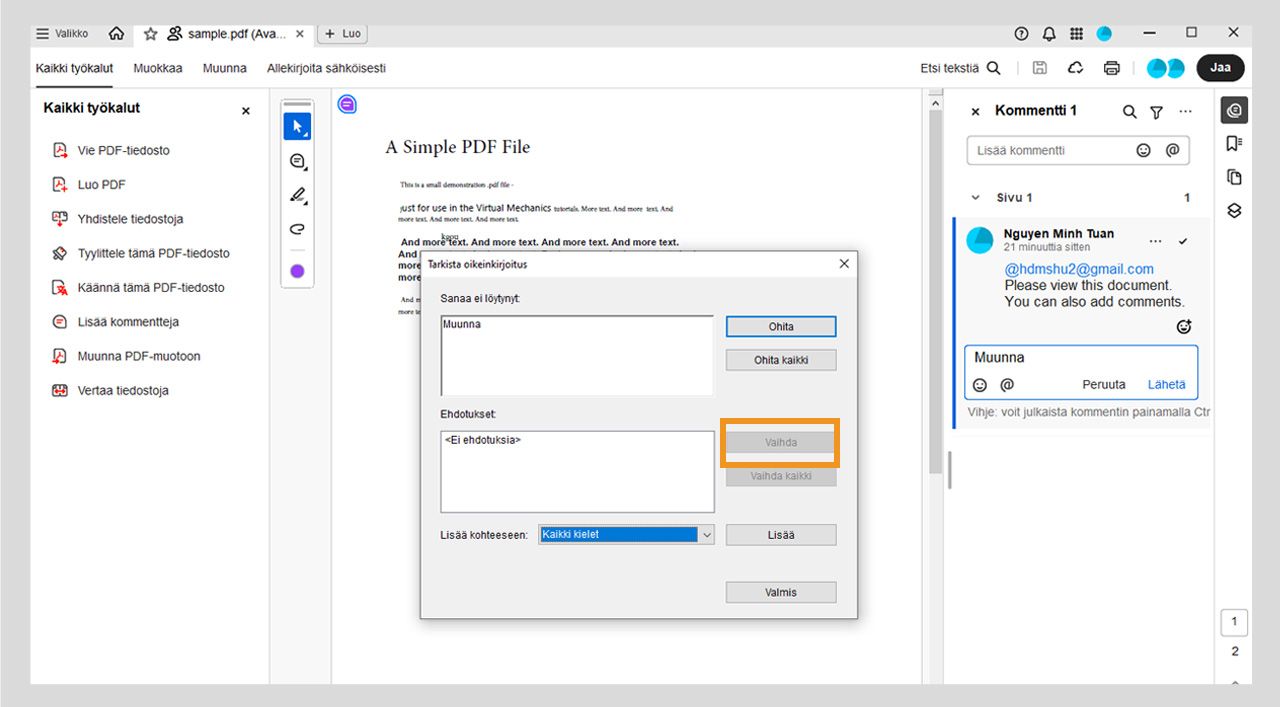This screenshot has height=707, width=1280.
Task: Switch to Kaikki työkalut tab
Action: click(74, 68)
